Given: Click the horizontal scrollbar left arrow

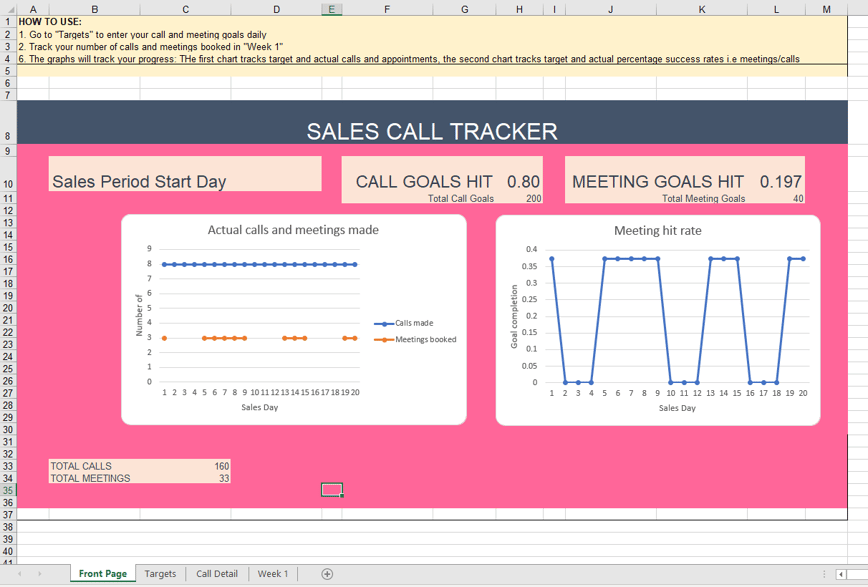Looking at the screenshot, I should coord(840,574).
